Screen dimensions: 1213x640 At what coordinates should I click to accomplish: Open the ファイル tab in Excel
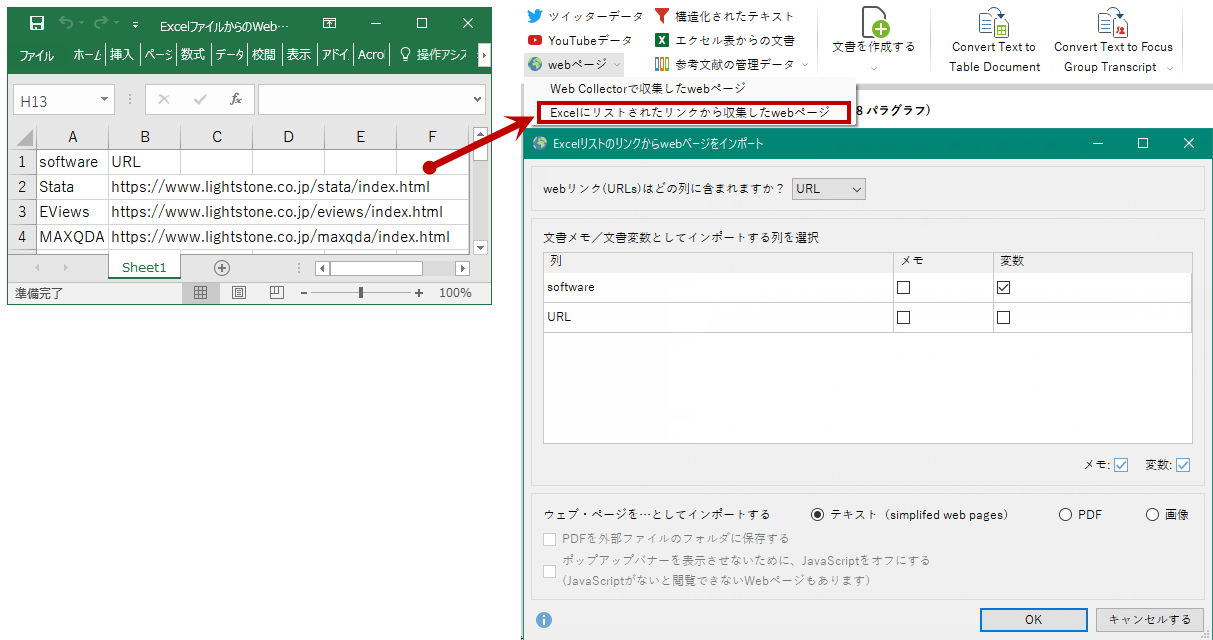(x=37, y=55)
